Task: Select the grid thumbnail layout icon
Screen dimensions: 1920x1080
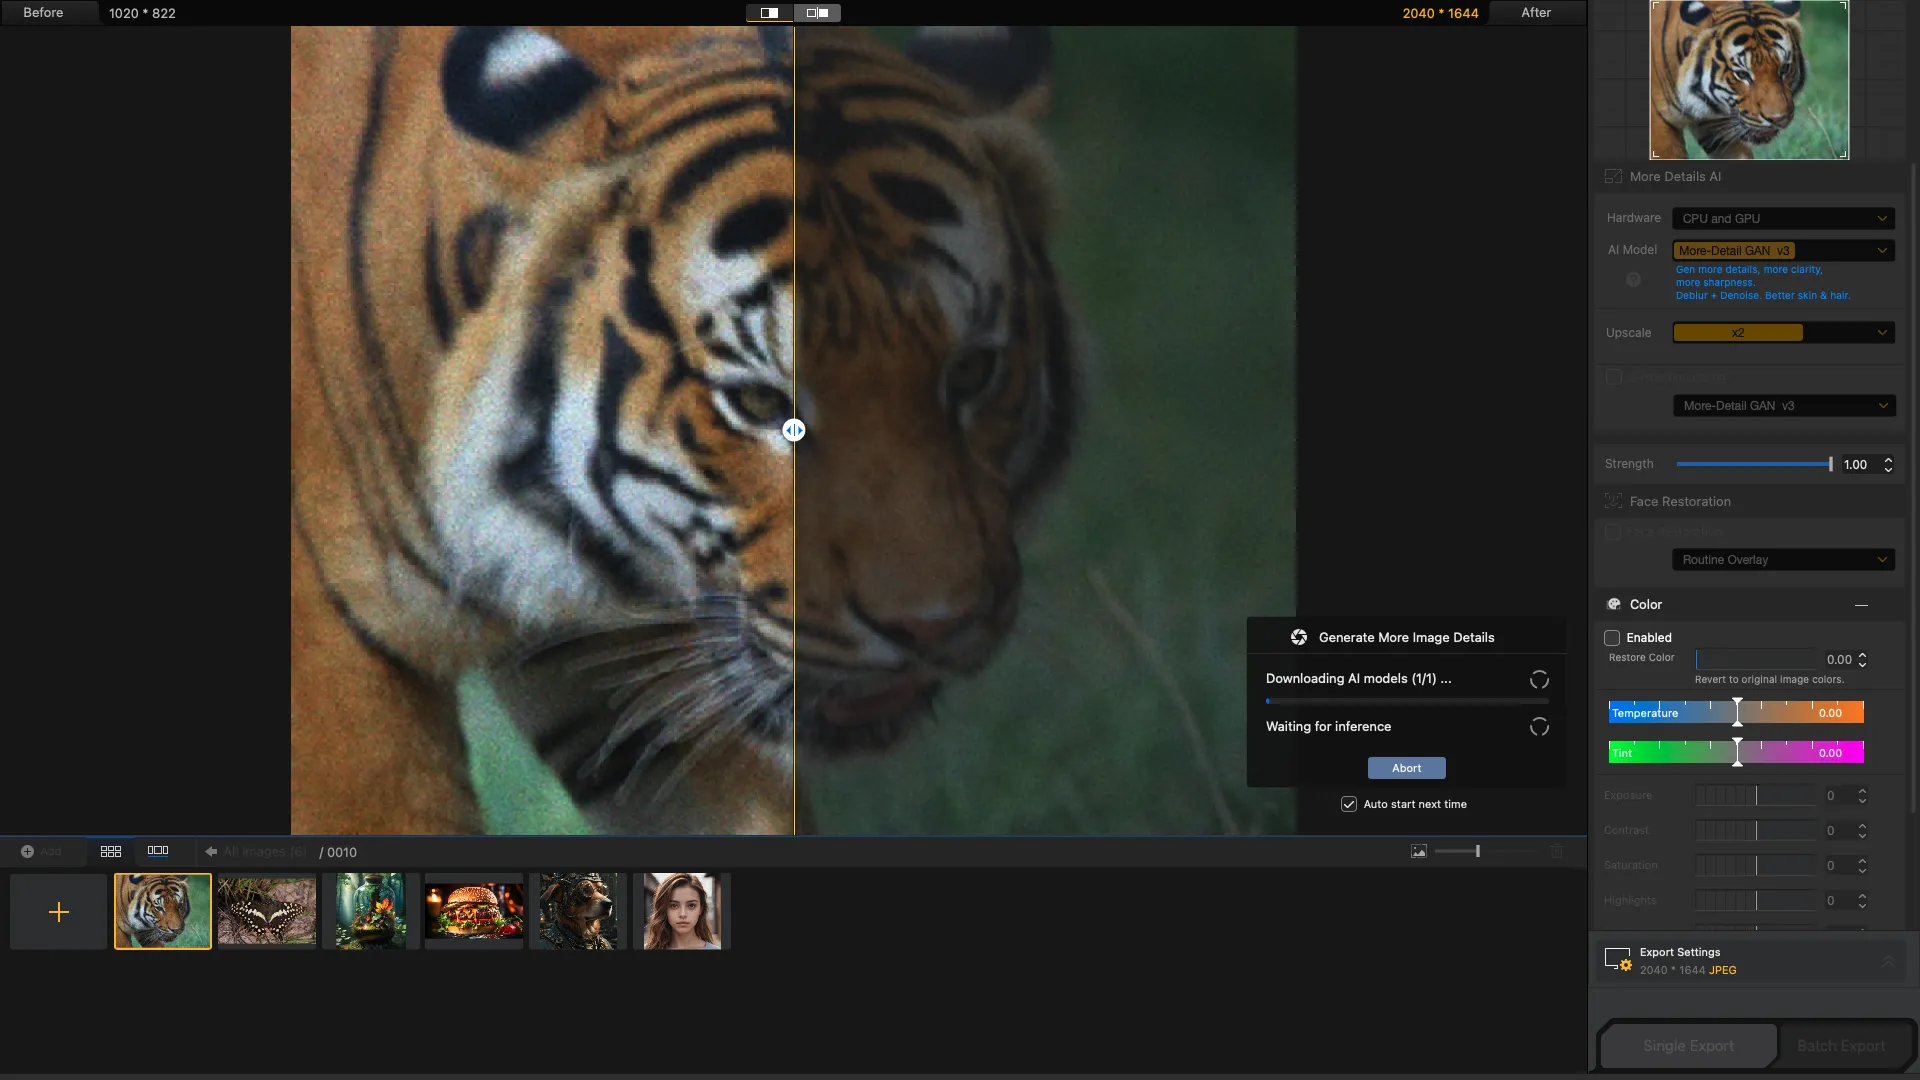Action: pyautogui.click(x=111, y=851)
